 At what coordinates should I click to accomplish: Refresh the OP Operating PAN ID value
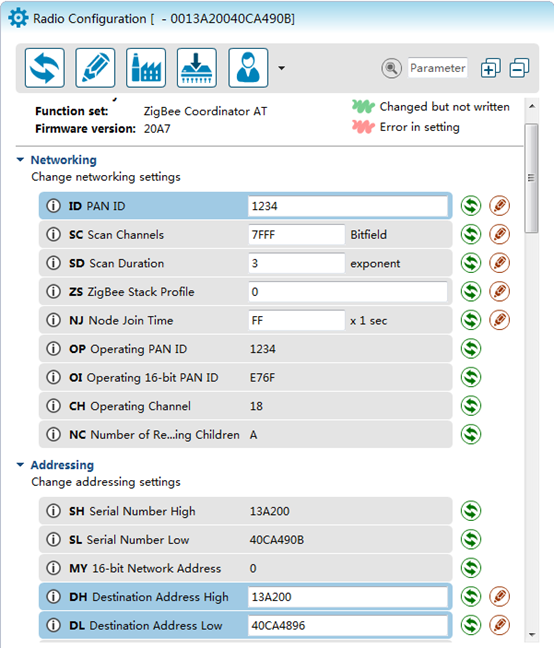[x=471, y=348]
